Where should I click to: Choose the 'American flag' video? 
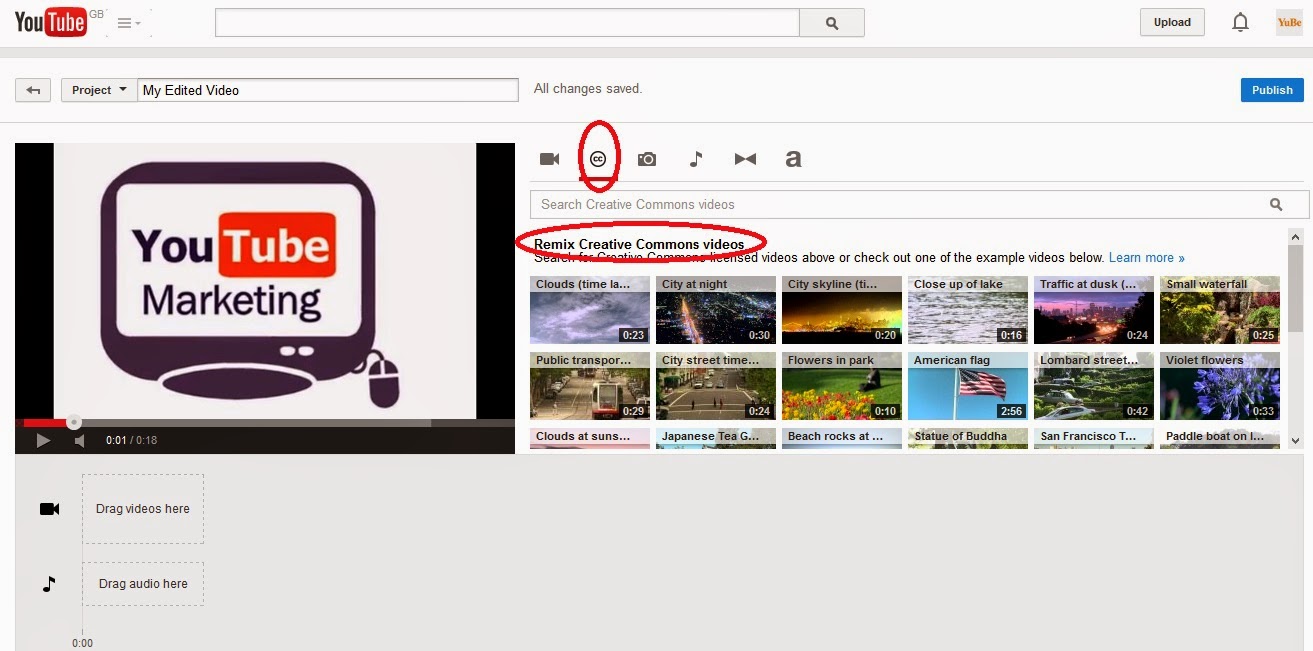pos(968,386)
